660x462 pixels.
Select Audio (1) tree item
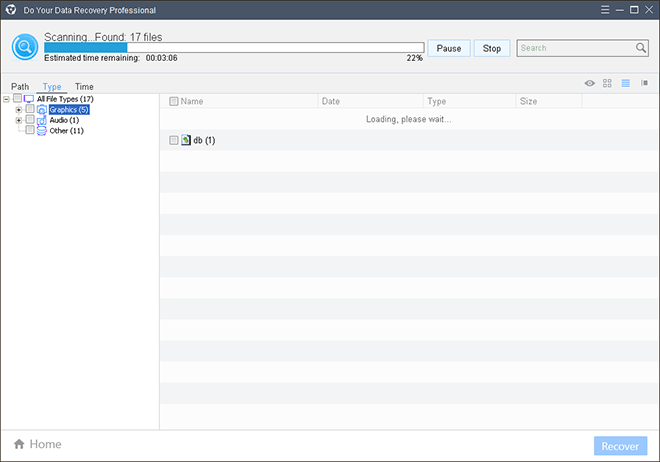64,120
